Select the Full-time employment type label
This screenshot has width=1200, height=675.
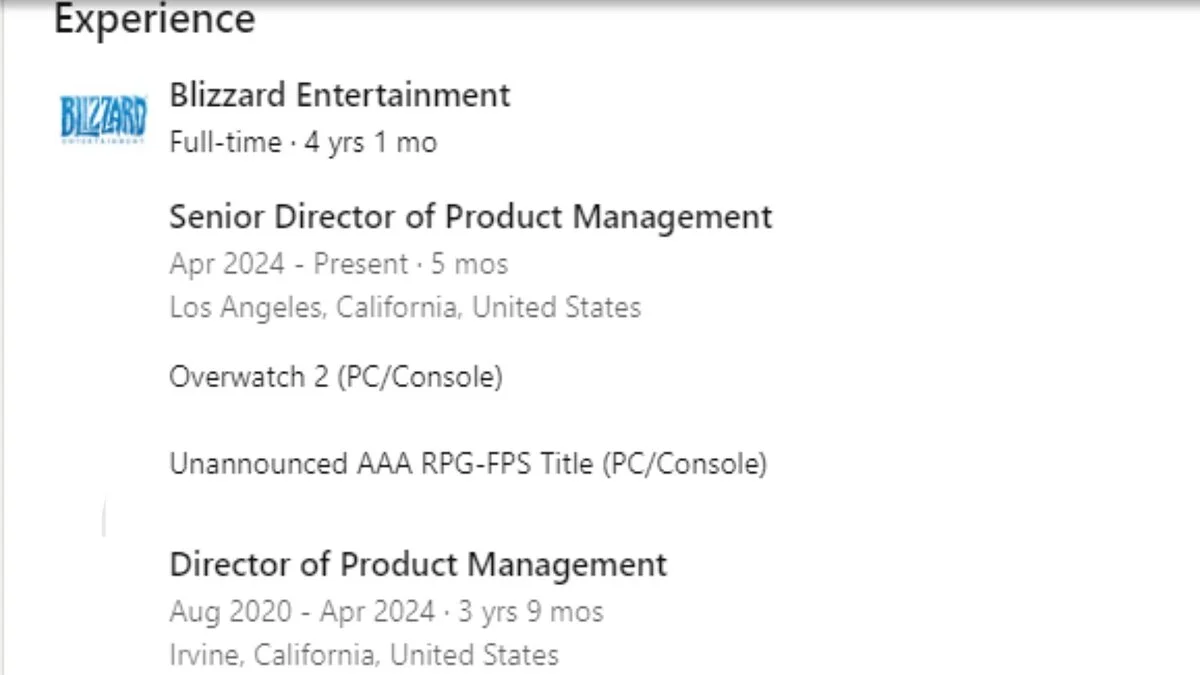pyautogui.click(x=225, y=143)
